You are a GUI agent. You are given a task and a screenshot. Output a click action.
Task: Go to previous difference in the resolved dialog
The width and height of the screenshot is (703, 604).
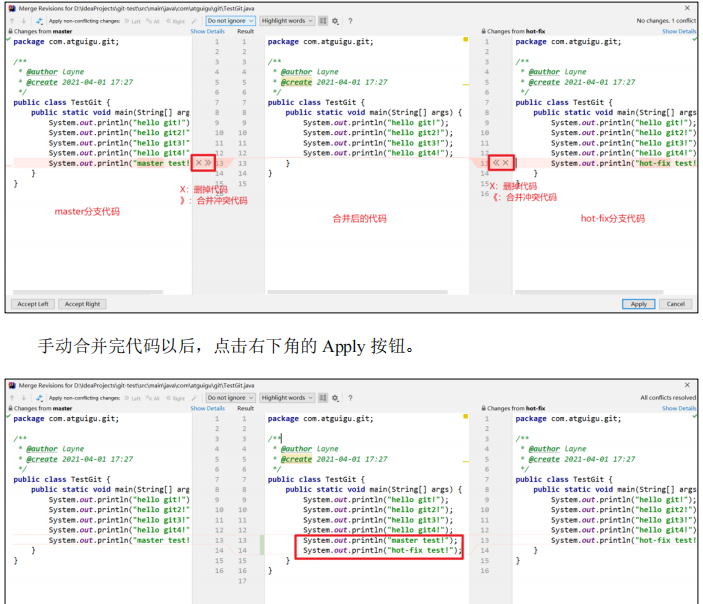[12, 398]
